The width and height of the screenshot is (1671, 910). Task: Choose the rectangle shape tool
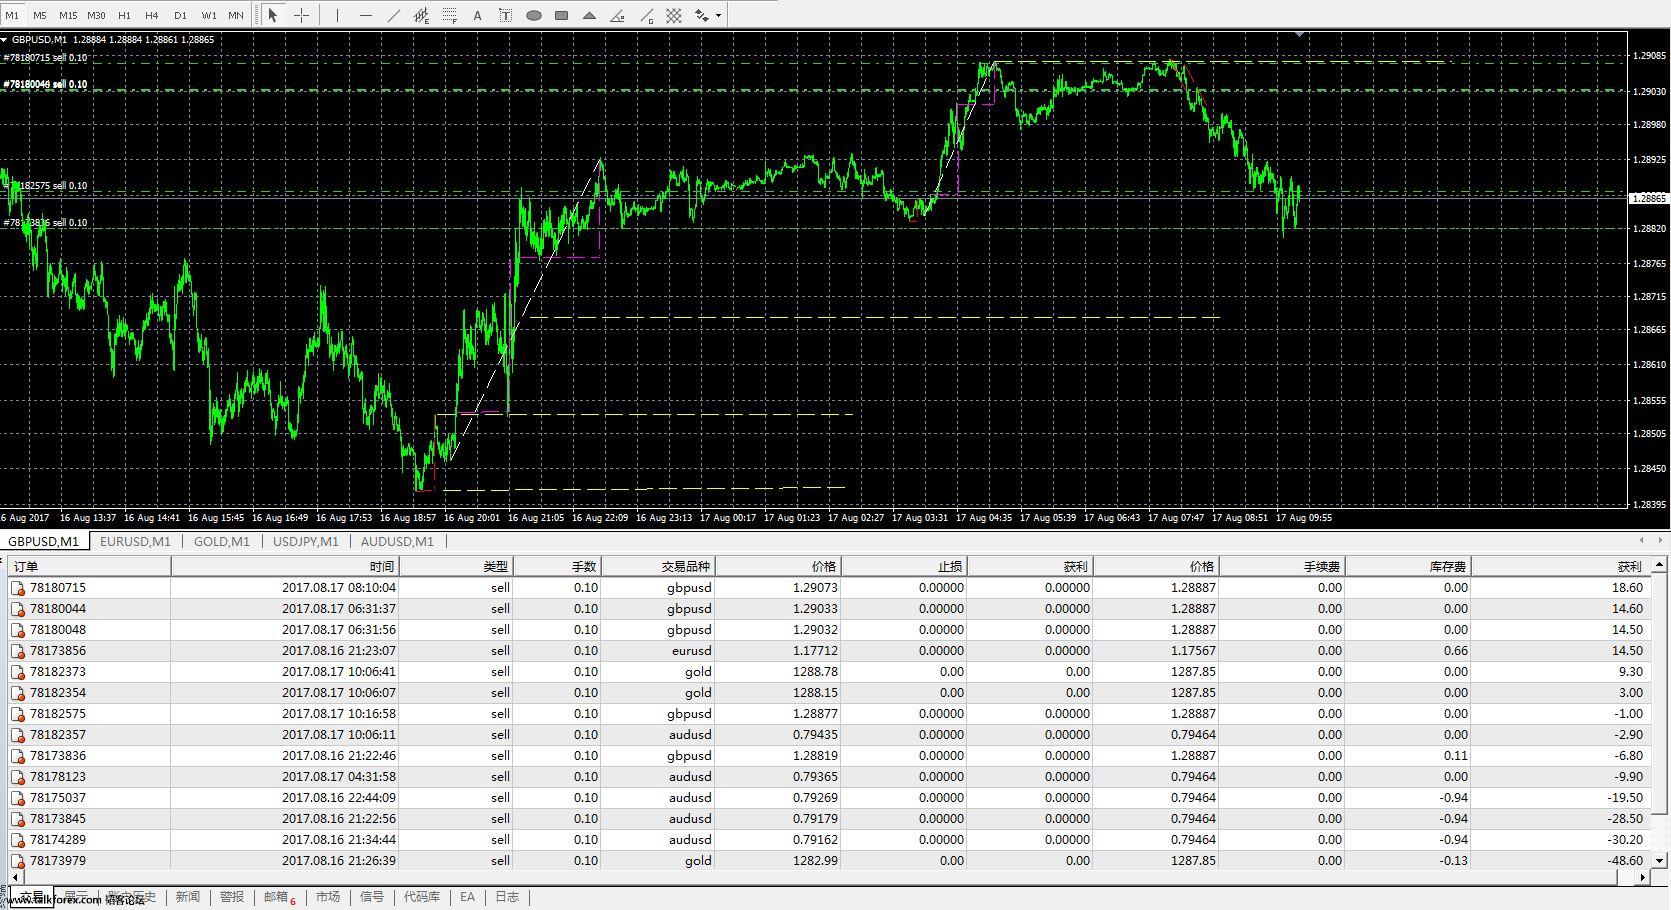pyautogui.click(x=562, y=15)
